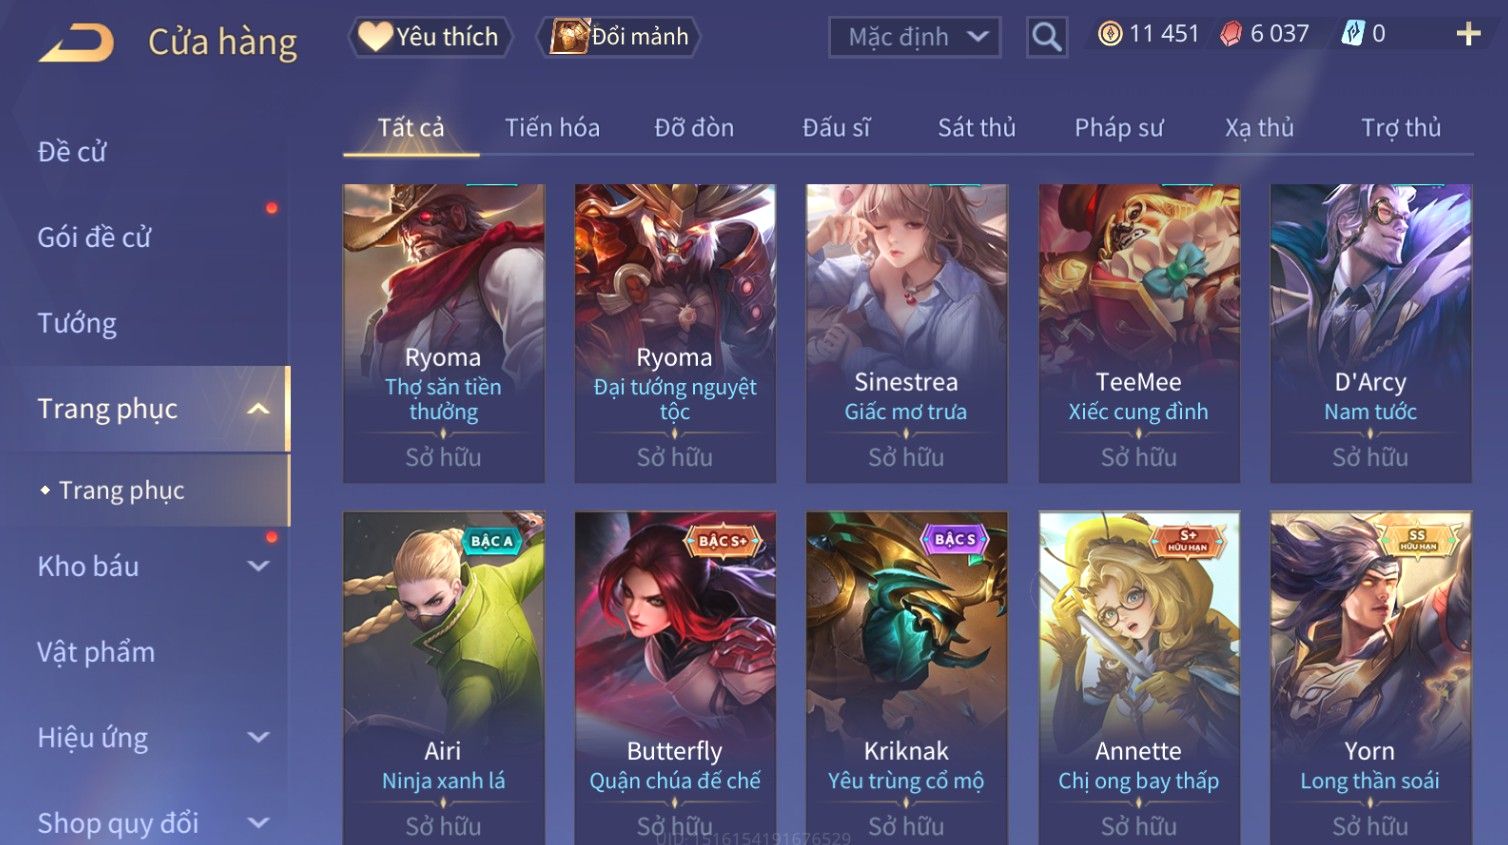Click the red gem balance icon

(x=1231, y=34)
